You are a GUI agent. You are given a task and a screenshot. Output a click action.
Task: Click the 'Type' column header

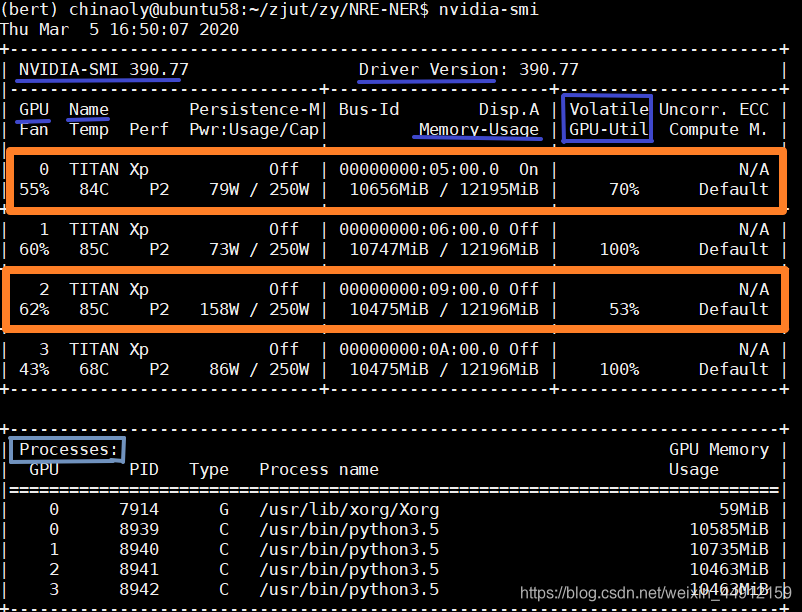(209, 469)
